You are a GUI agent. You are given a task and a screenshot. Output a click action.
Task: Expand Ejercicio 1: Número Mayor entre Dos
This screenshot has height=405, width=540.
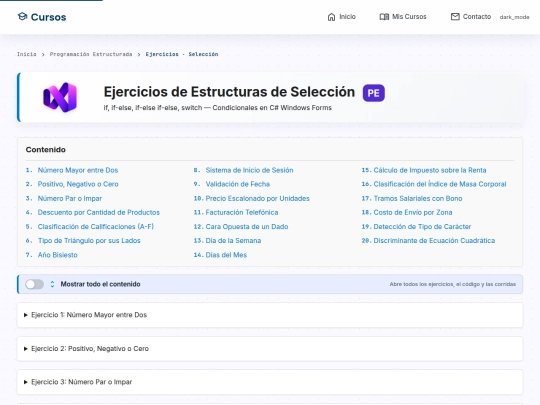[270, 315]
